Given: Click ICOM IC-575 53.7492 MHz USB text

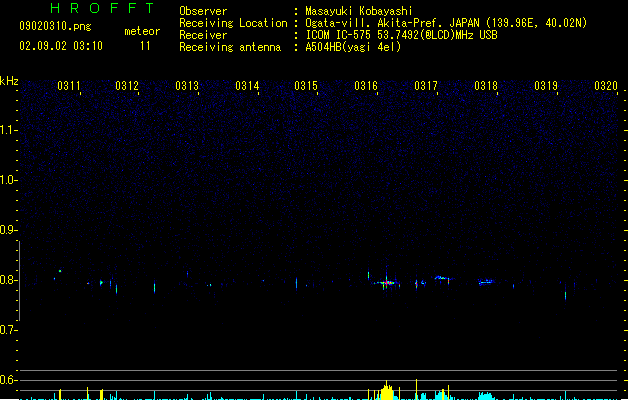Looking at the screenshot, I should [402, 35].
